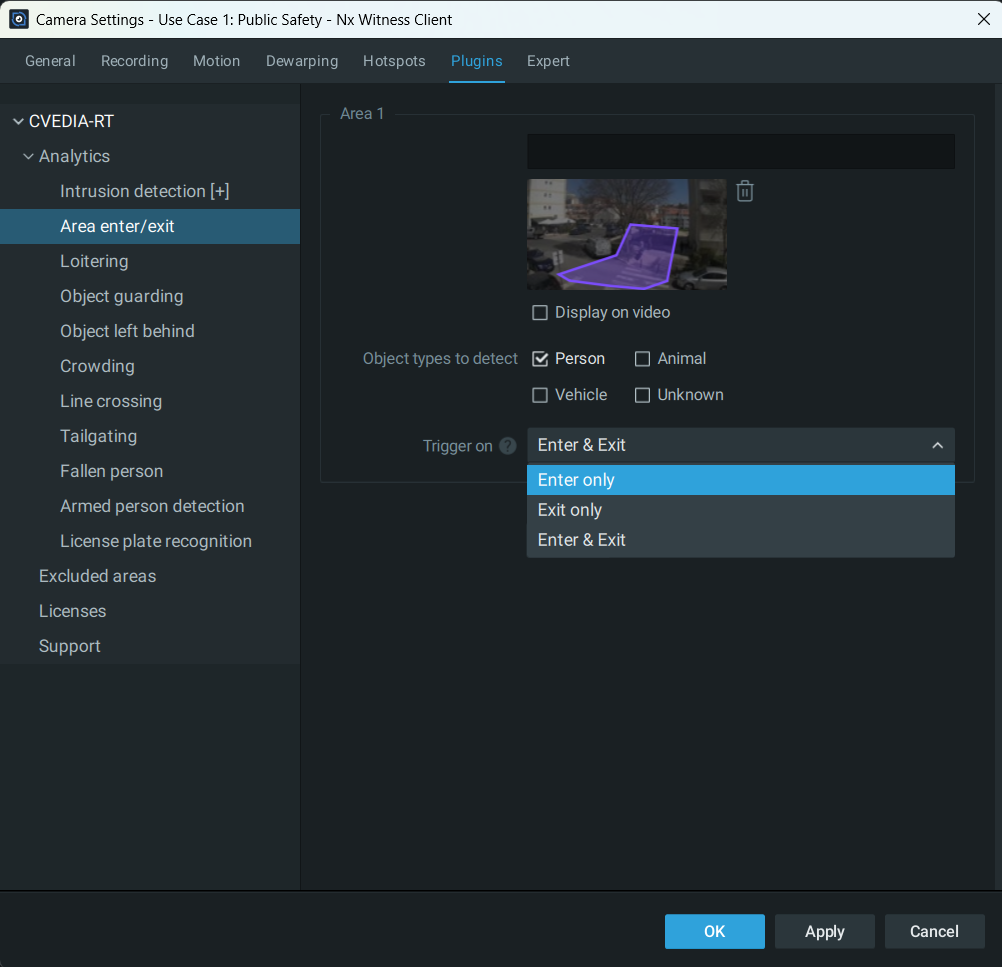Check the Vehicle object type
1002x967 pixels.
click(540, 395)
